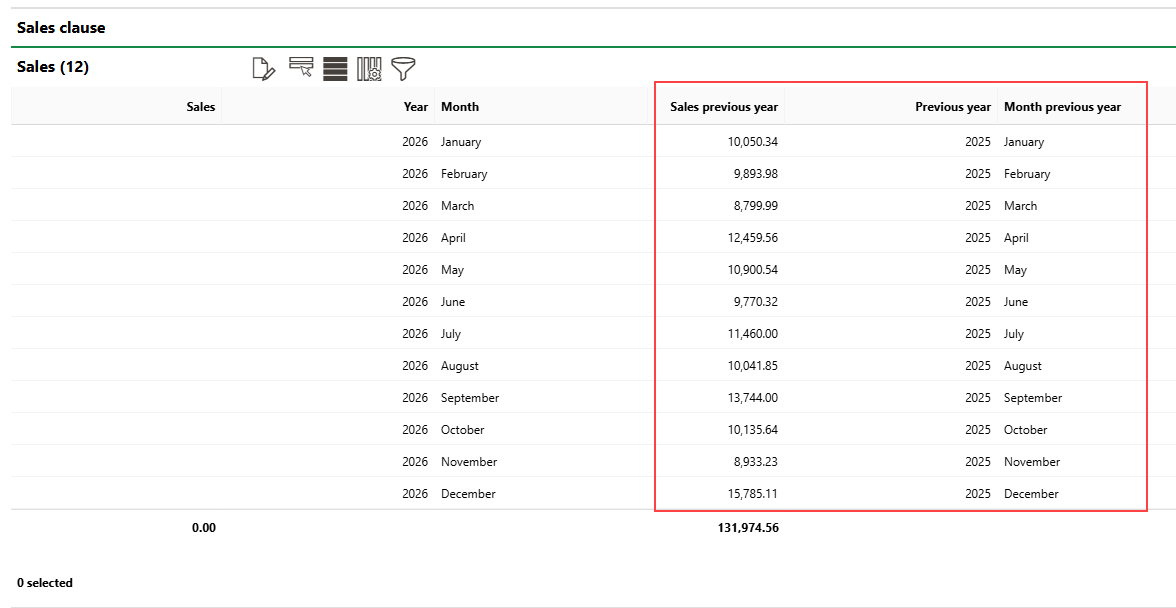This screenshot has width=1176, height=608.
Task: Click the 15,785.11 December sales value
Action: point(752,494)
